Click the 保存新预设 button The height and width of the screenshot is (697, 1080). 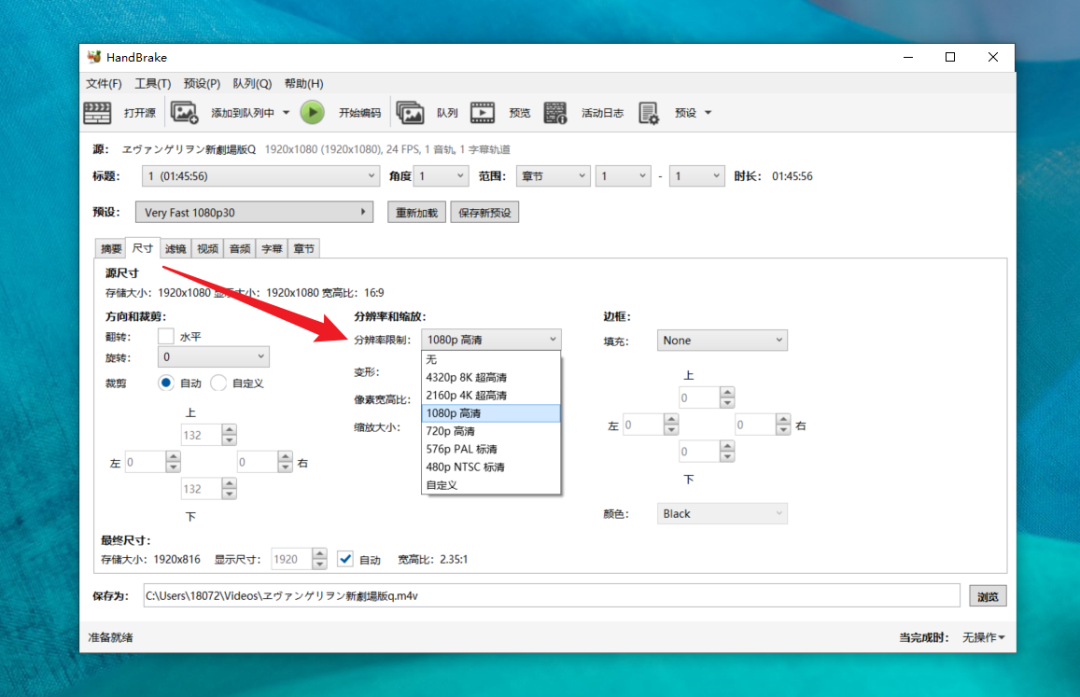485,213
